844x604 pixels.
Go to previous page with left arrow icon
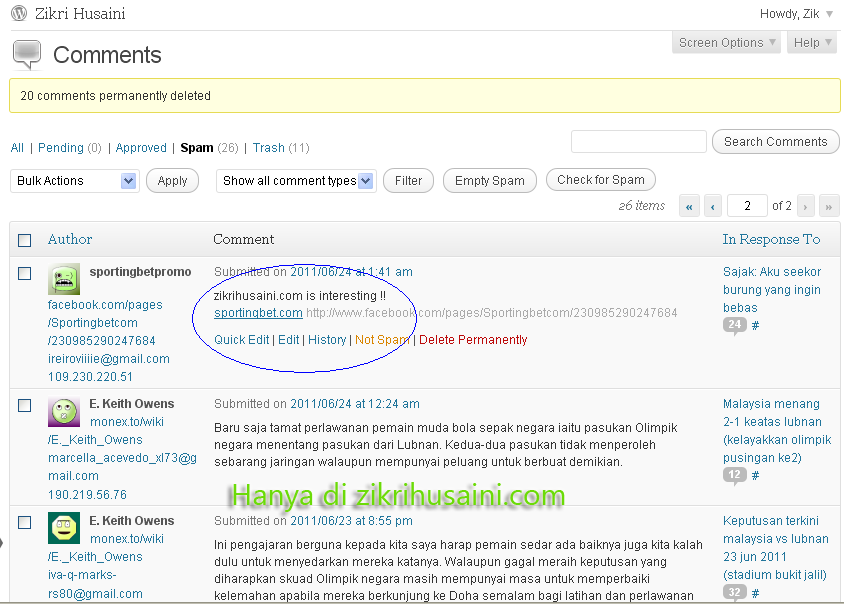coord(712,205)
